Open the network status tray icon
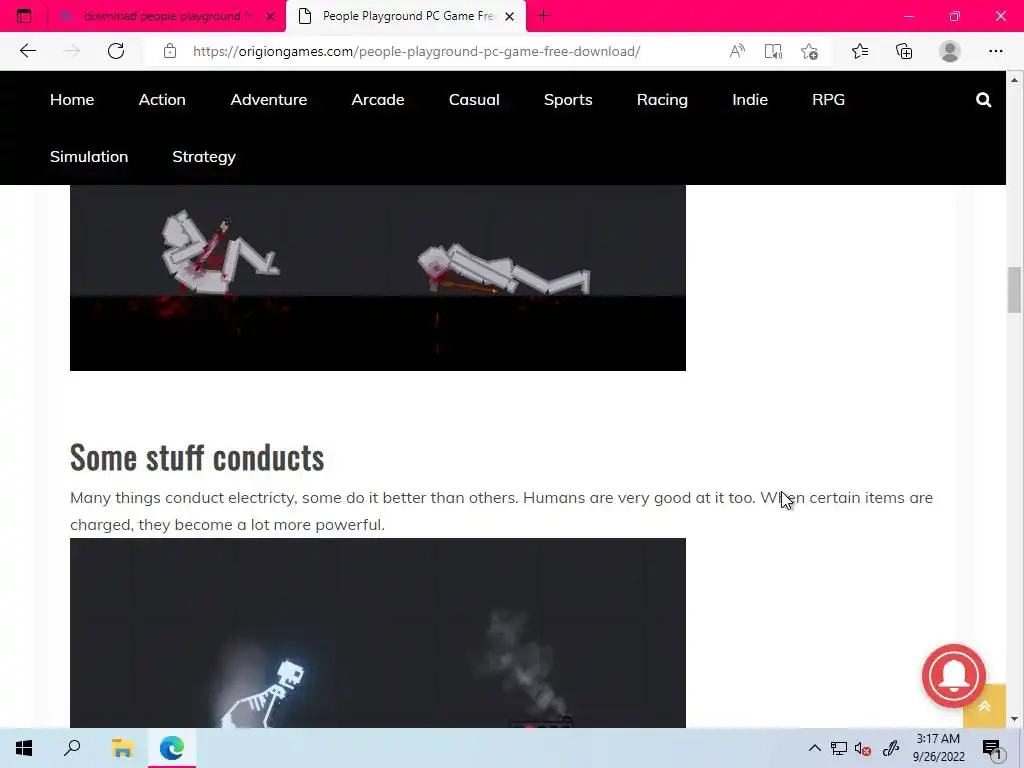The width and height of the screenshot is (1024, 768). [839, 748]
